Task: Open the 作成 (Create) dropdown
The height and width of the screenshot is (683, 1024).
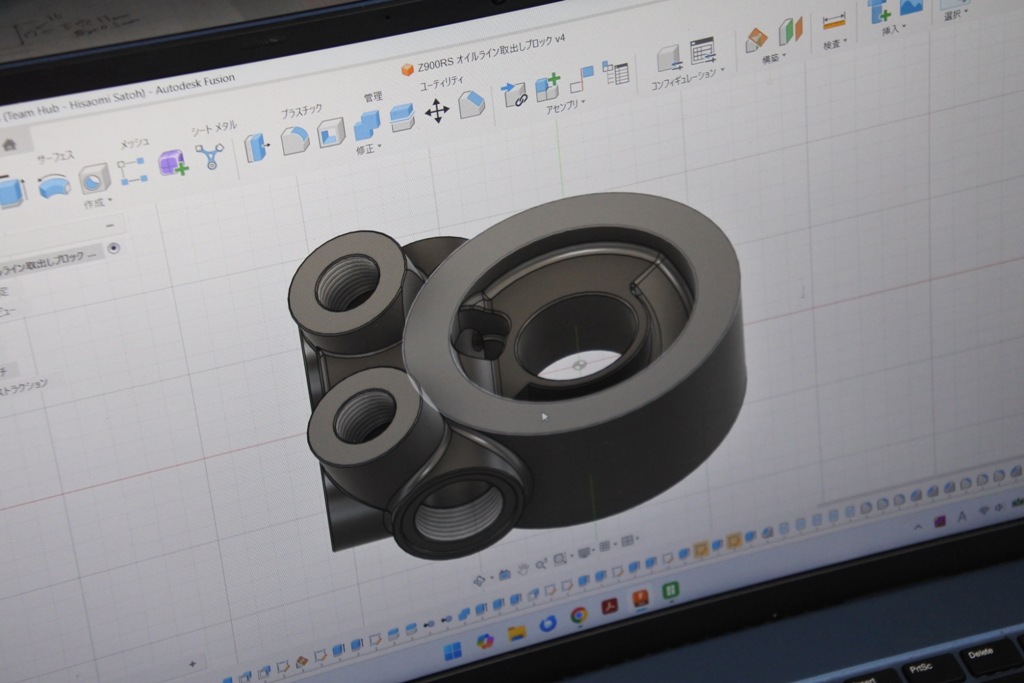Action: 96,203
